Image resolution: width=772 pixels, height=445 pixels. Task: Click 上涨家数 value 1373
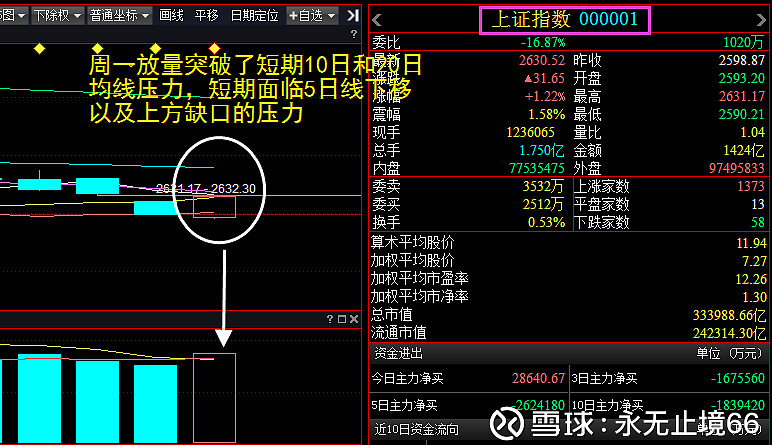(751, 186)
